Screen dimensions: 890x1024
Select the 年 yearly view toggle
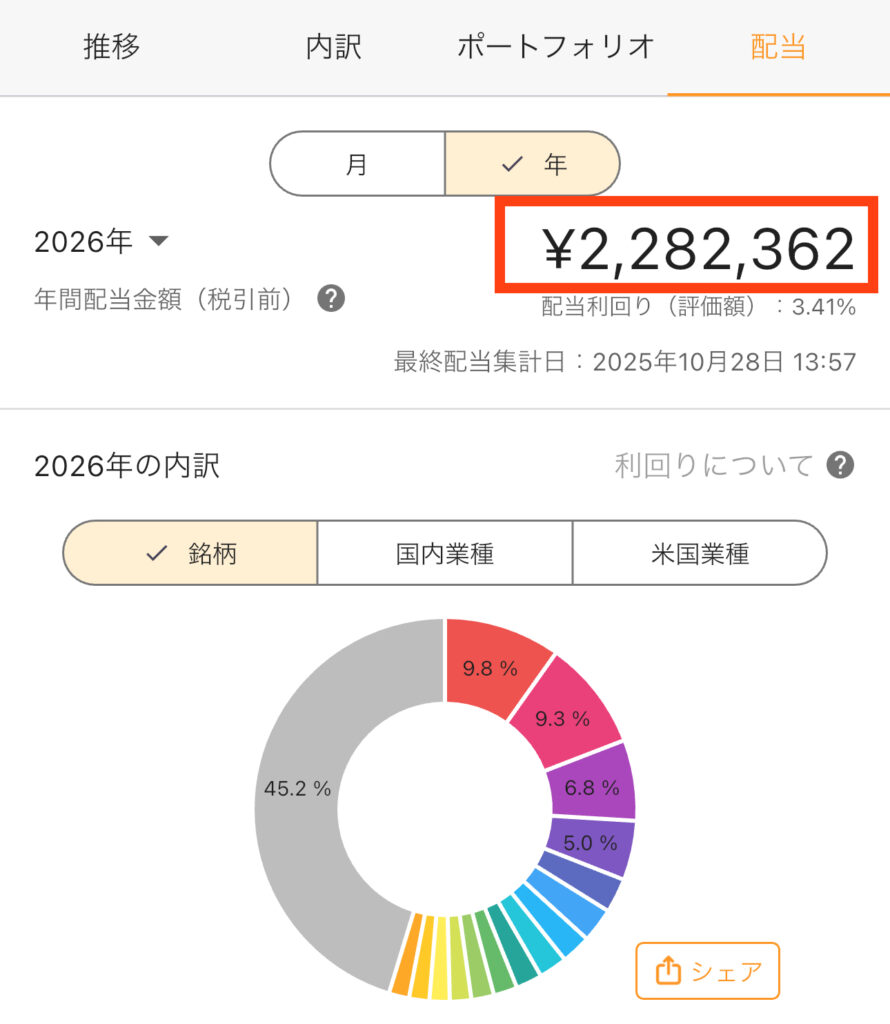533,164
